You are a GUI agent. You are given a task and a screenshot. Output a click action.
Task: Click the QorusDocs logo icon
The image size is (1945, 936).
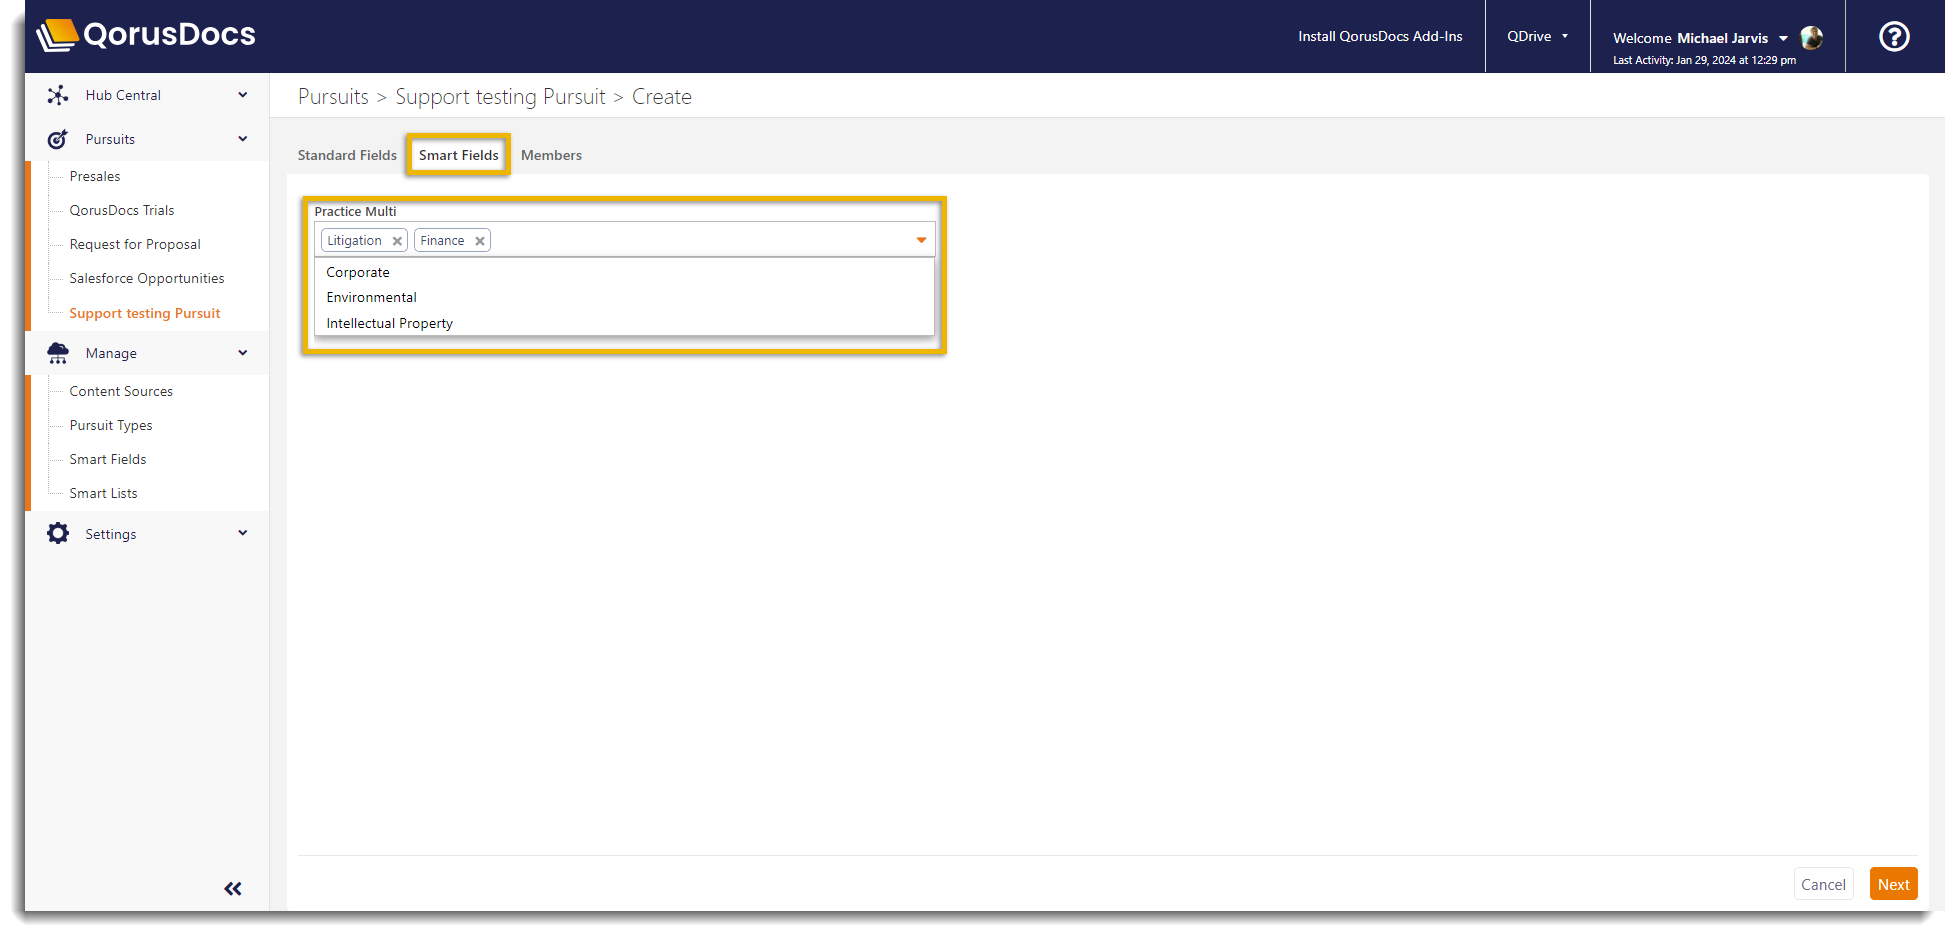[x=57, y=35]
